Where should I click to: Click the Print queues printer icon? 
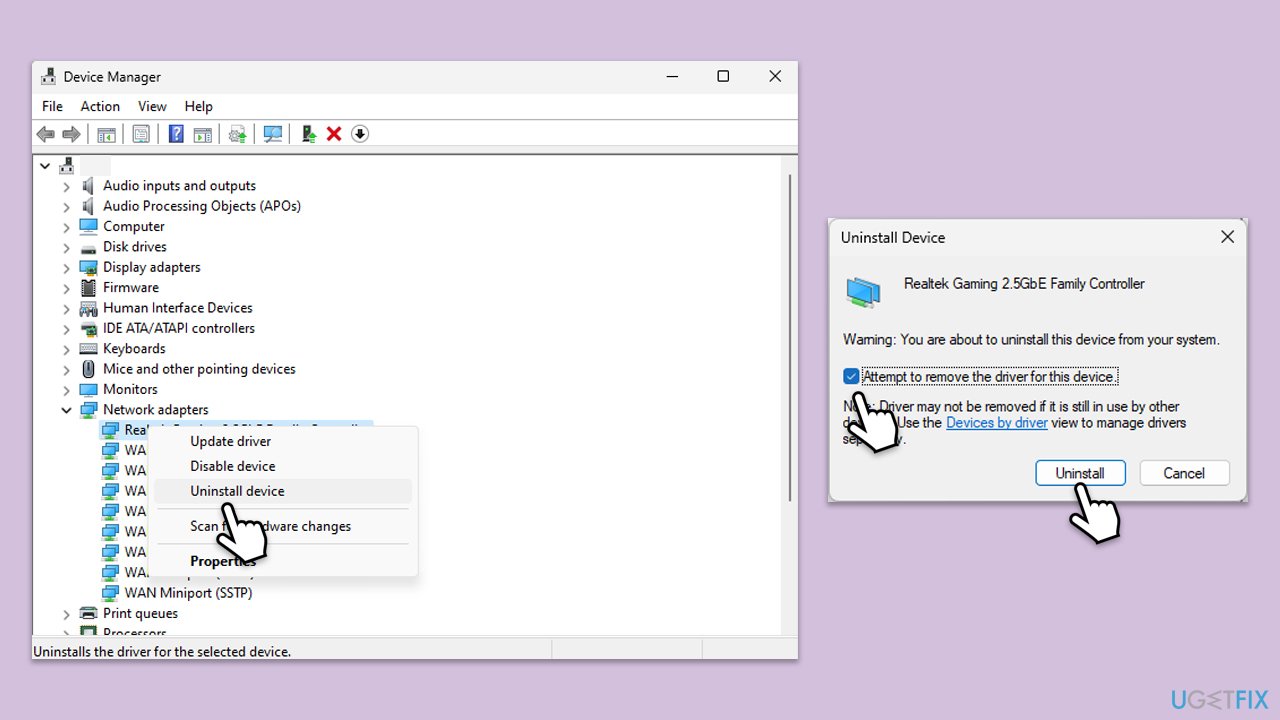88,614
